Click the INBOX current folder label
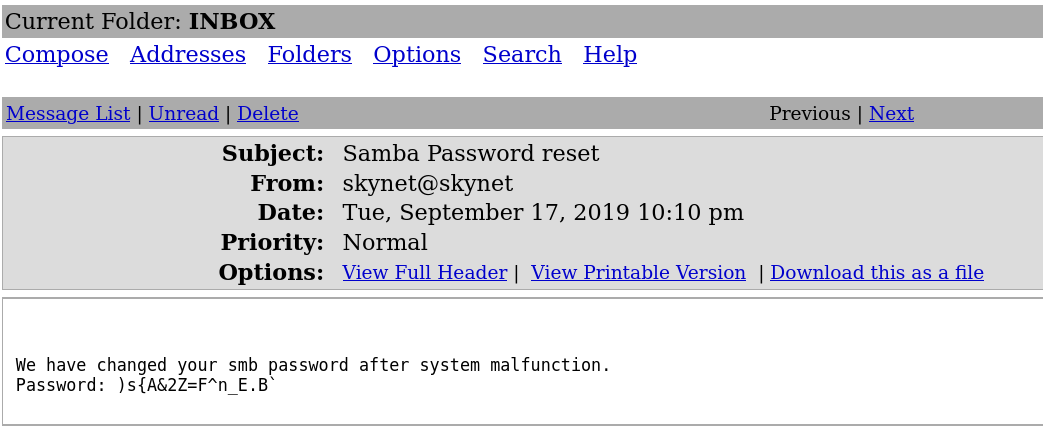This screenshot has height=429, width=1043. click(x=231, y=22)
